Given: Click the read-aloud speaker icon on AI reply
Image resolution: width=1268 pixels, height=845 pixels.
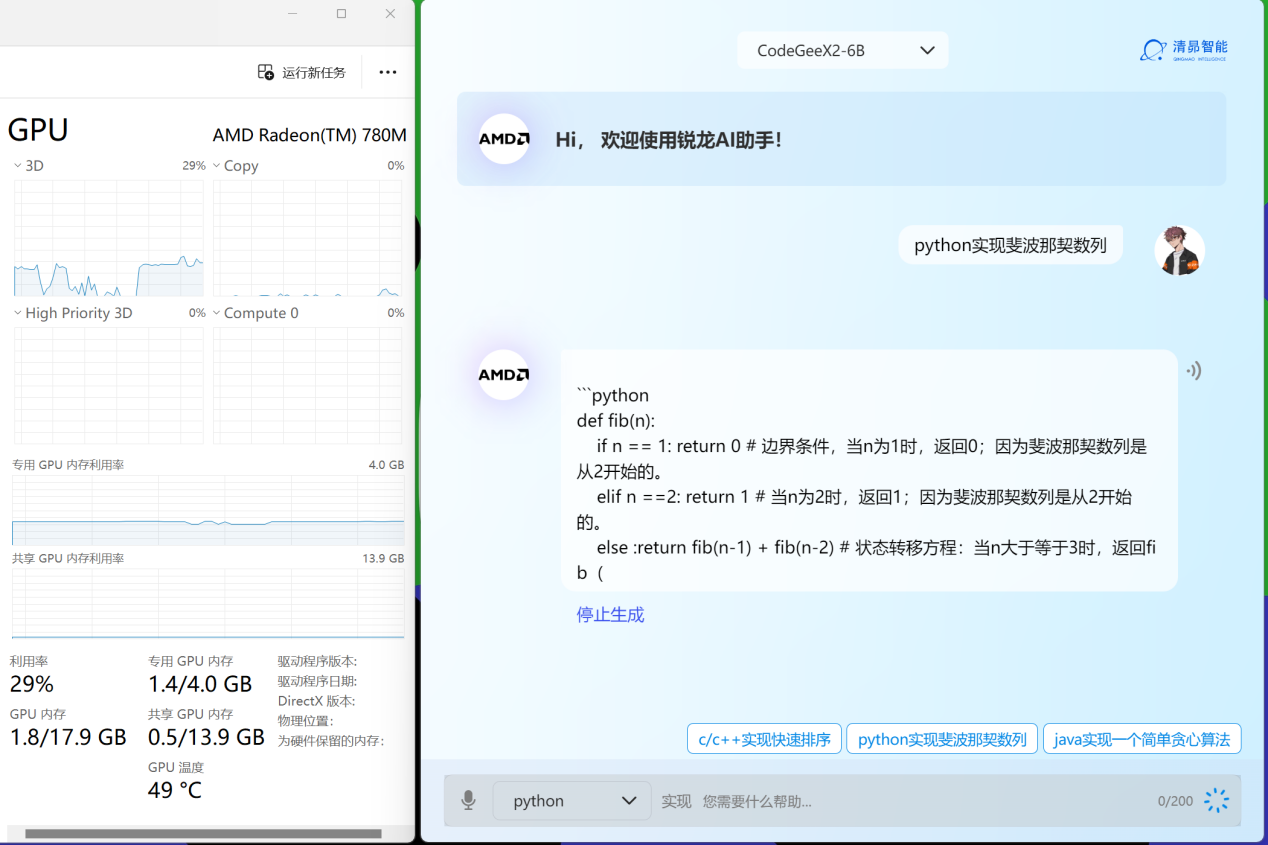Looking at the screenshot, I should (1193, 370).
